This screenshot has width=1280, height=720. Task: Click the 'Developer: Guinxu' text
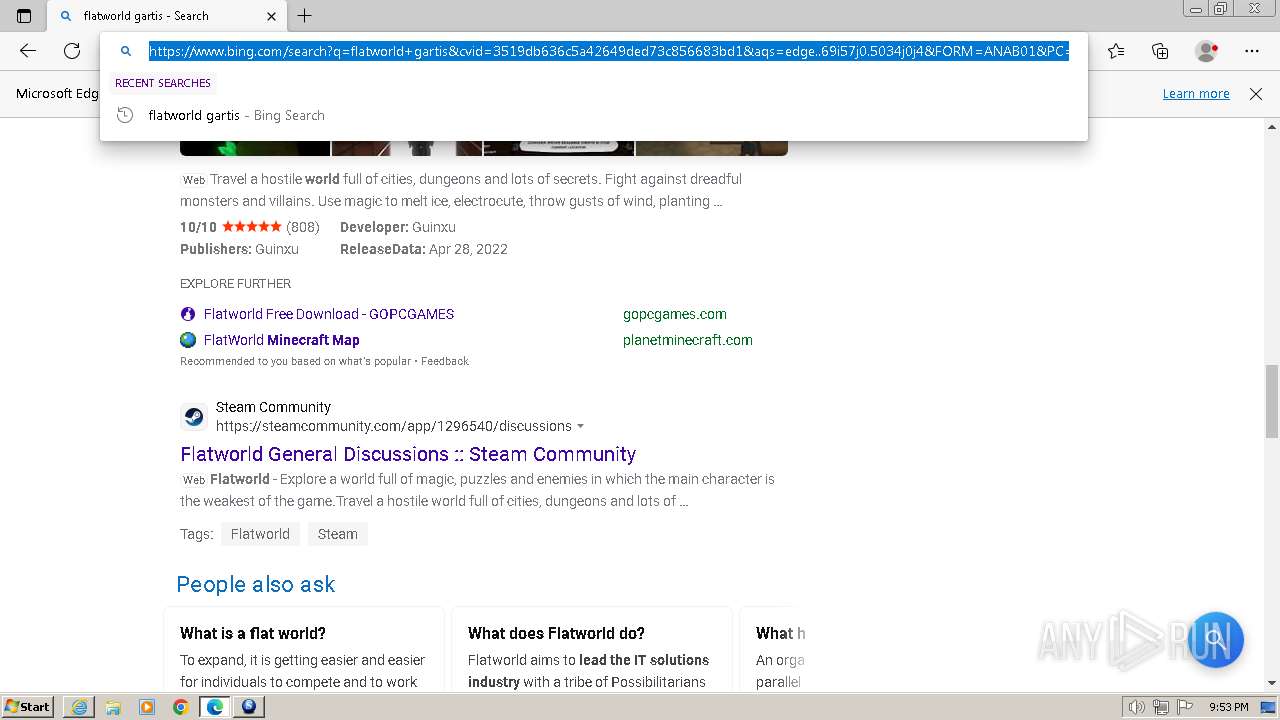point(398,227)
